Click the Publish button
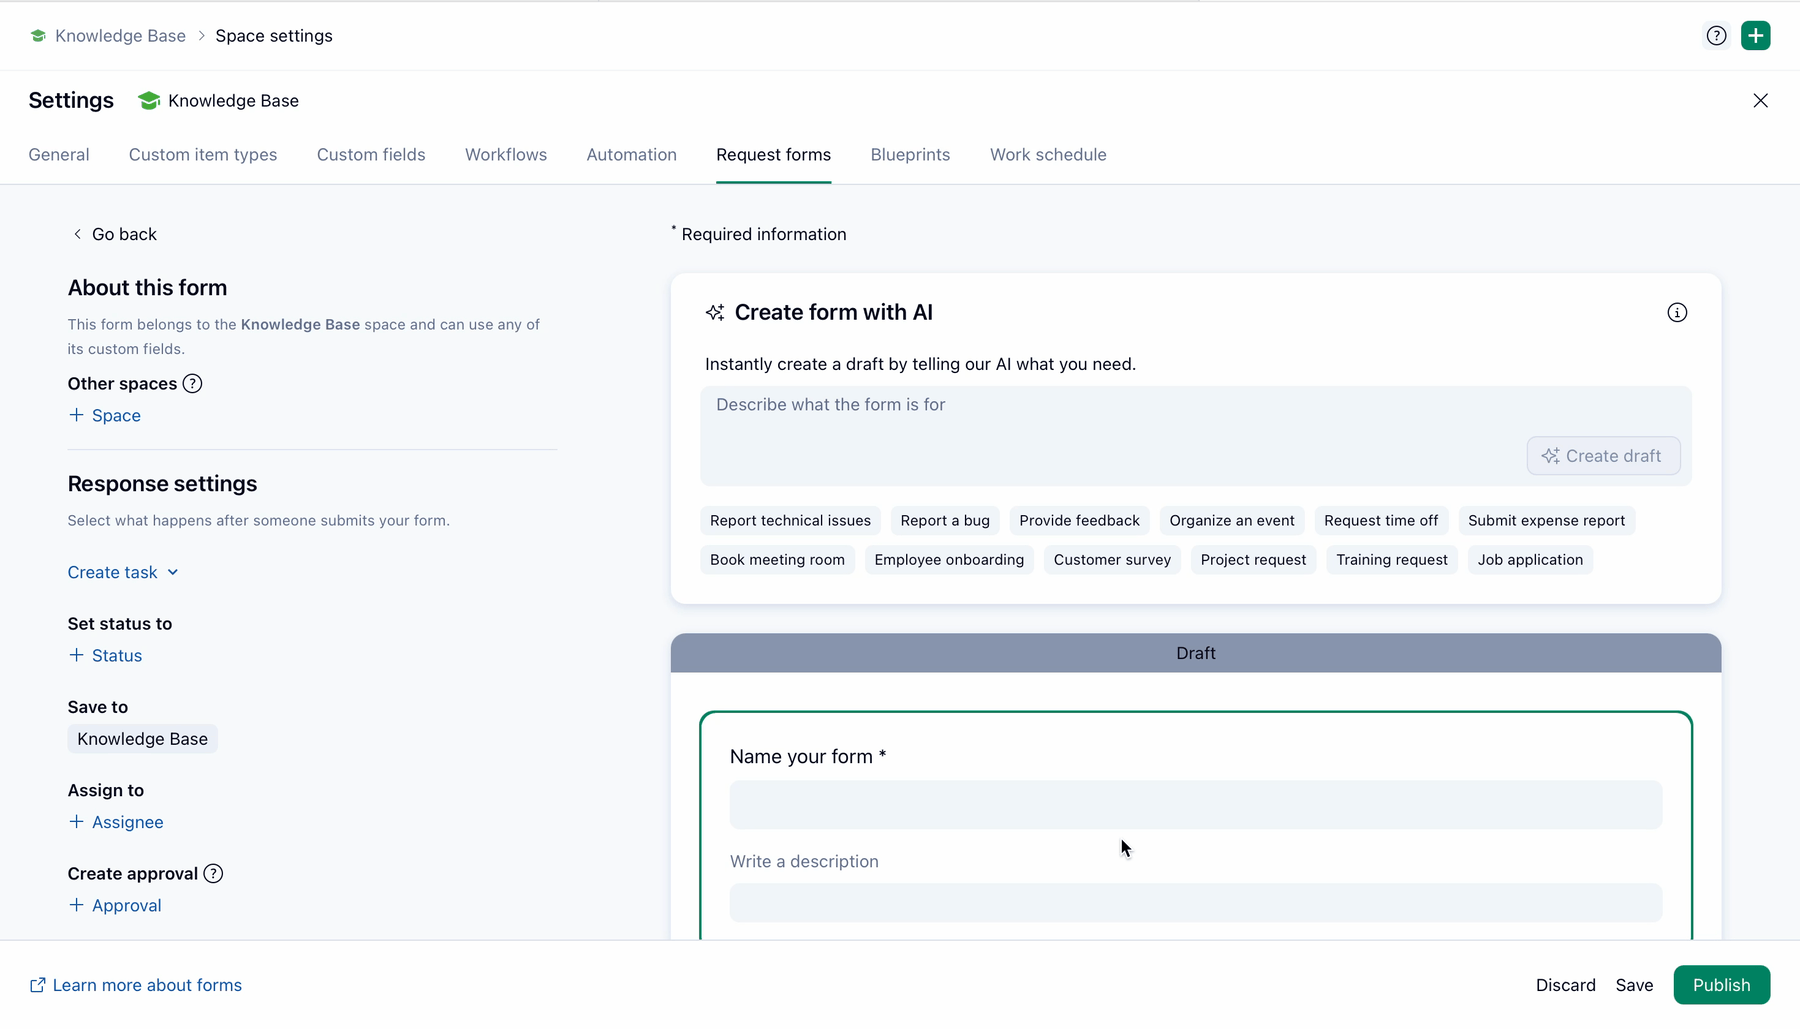Image resolution: width=1800 pixels, height=1029 pixels. click(1721, 985)
